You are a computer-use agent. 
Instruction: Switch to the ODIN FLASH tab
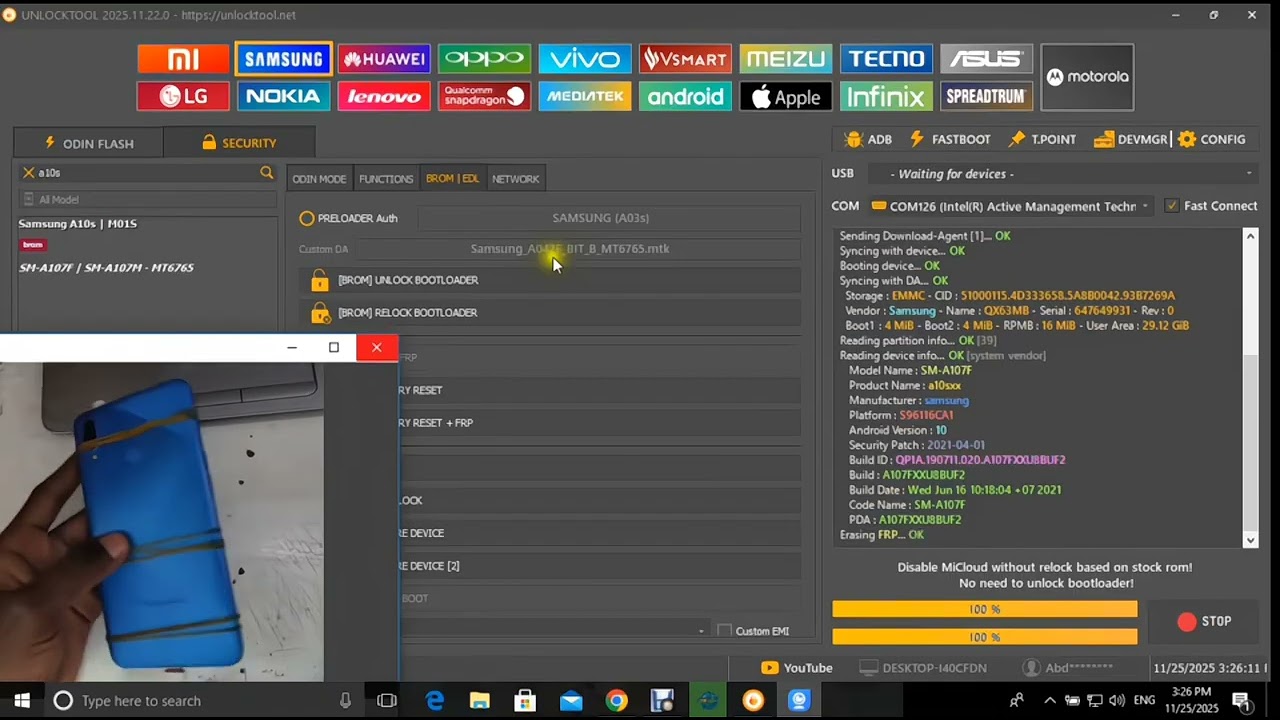click(x=88, y=143)
